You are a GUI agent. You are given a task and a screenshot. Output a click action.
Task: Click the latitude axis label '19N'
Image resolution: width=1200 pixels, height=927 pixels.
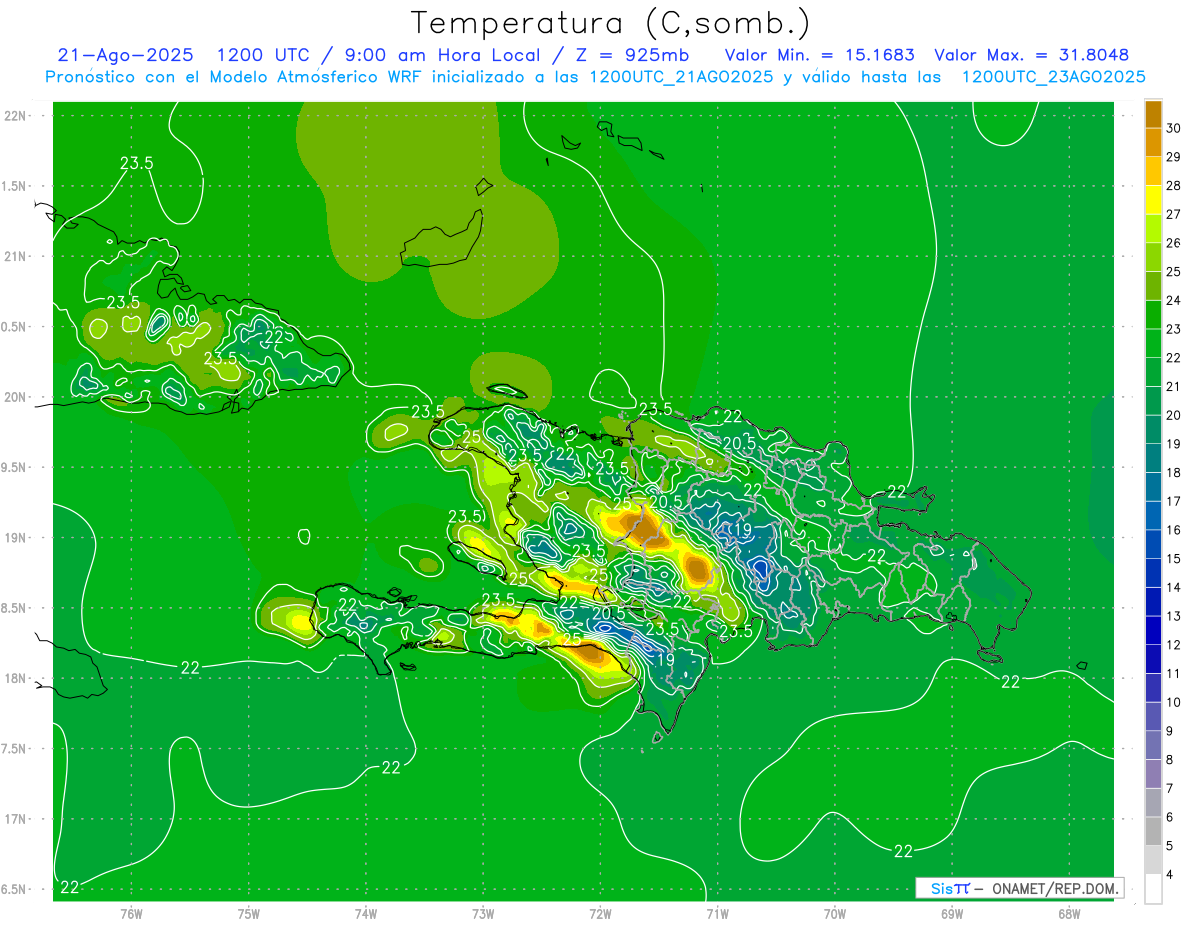pos(17,538)
